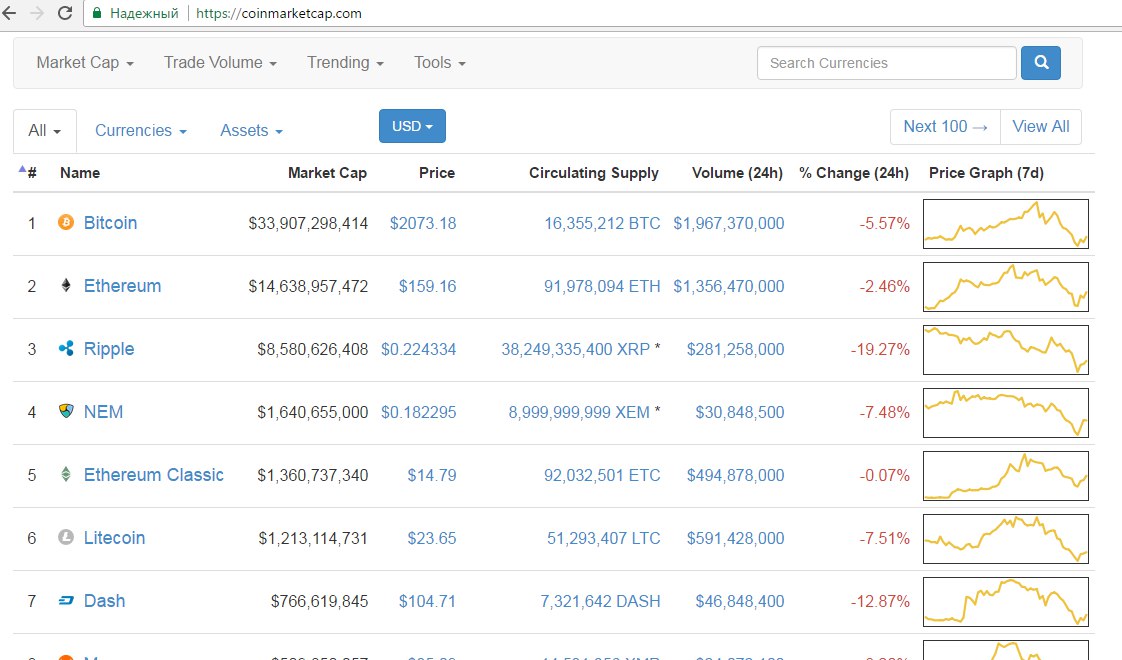Click the Litecoin coin logo
This screenshot has height=660, width=1122.
coord(66,538)
